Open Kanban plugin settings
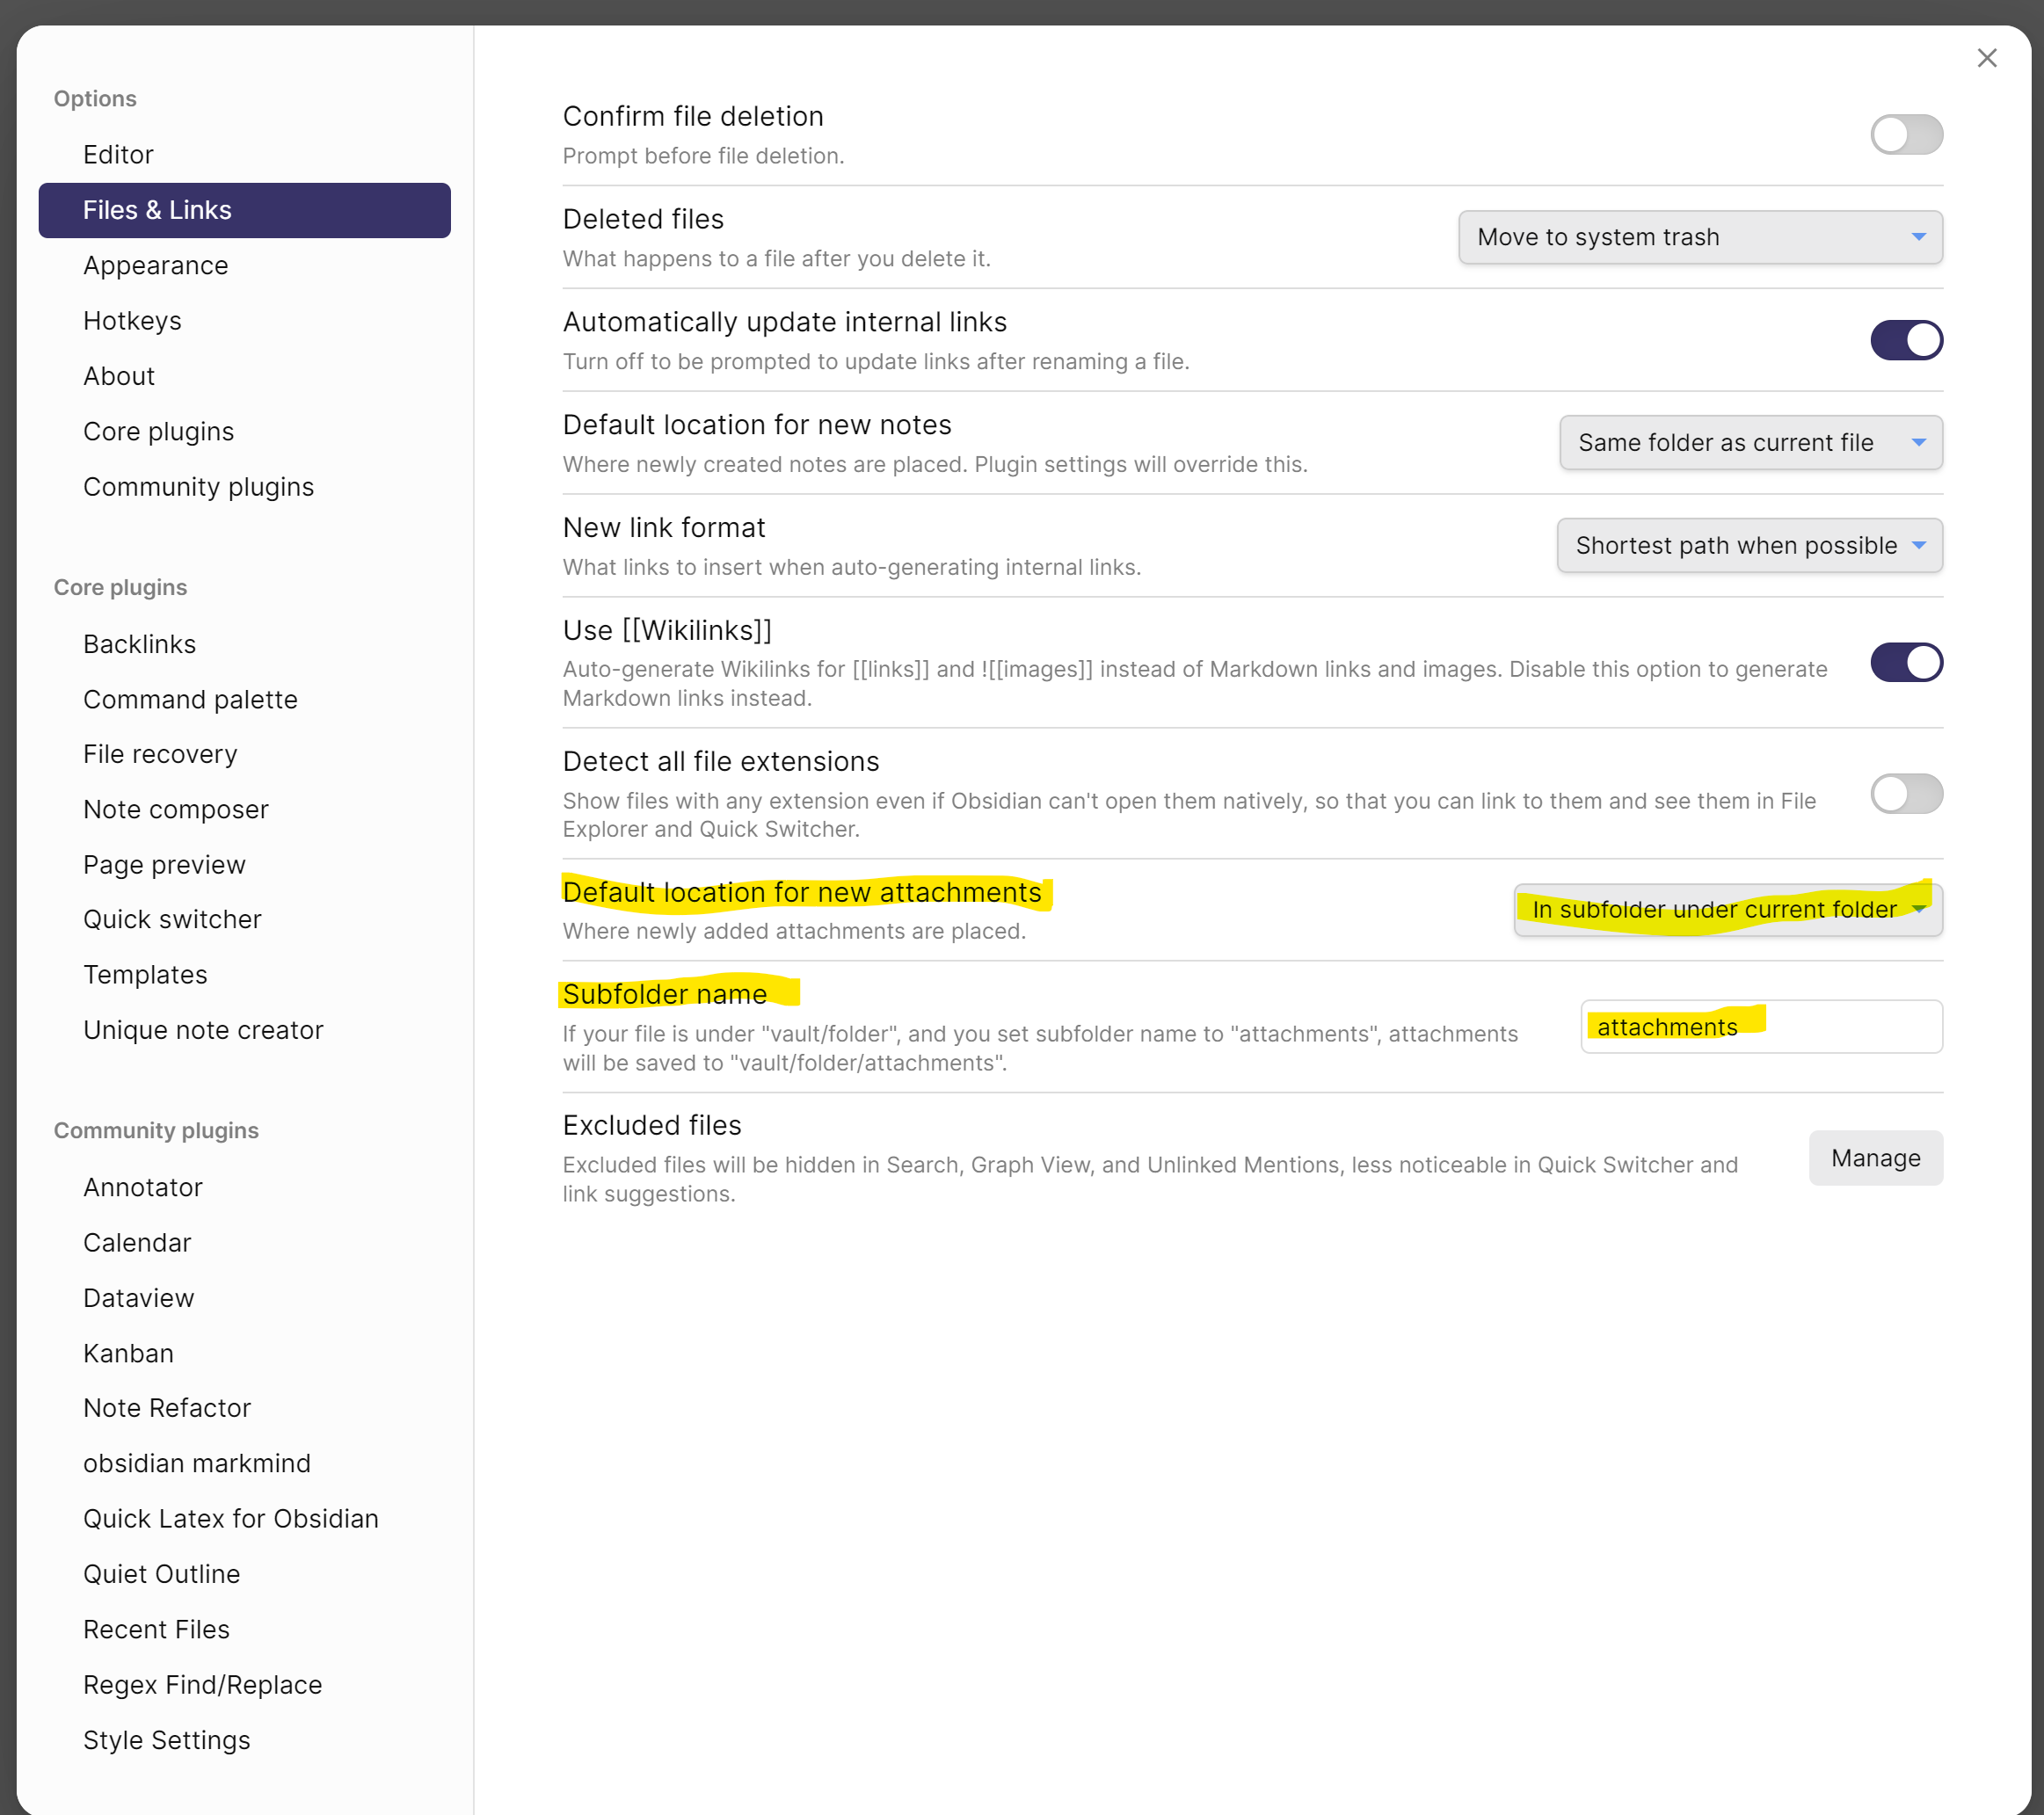The width and height of the screenshot is (2044, 1815). 128,1352
